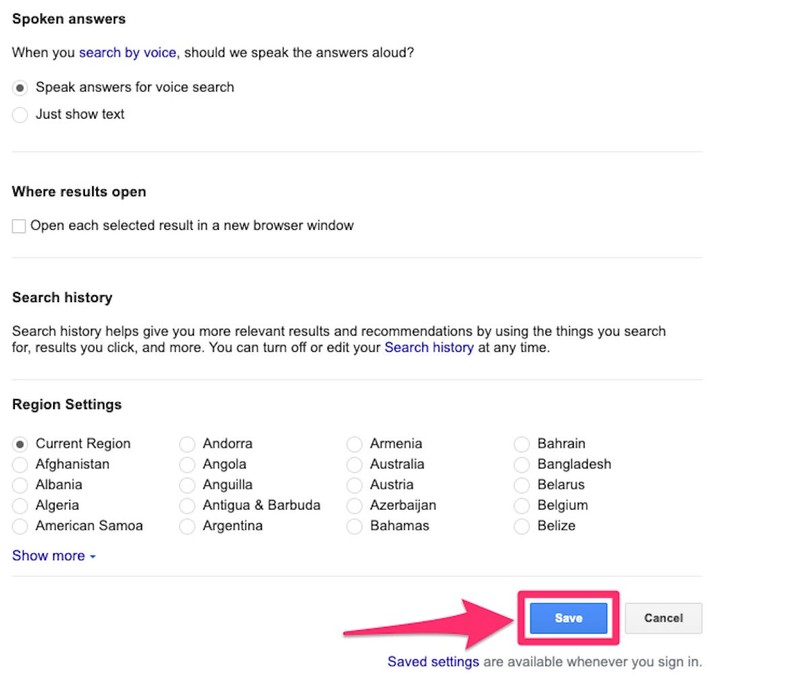Select the 'Current Region' radio button
790x674 pixels.
pos(20,444)
